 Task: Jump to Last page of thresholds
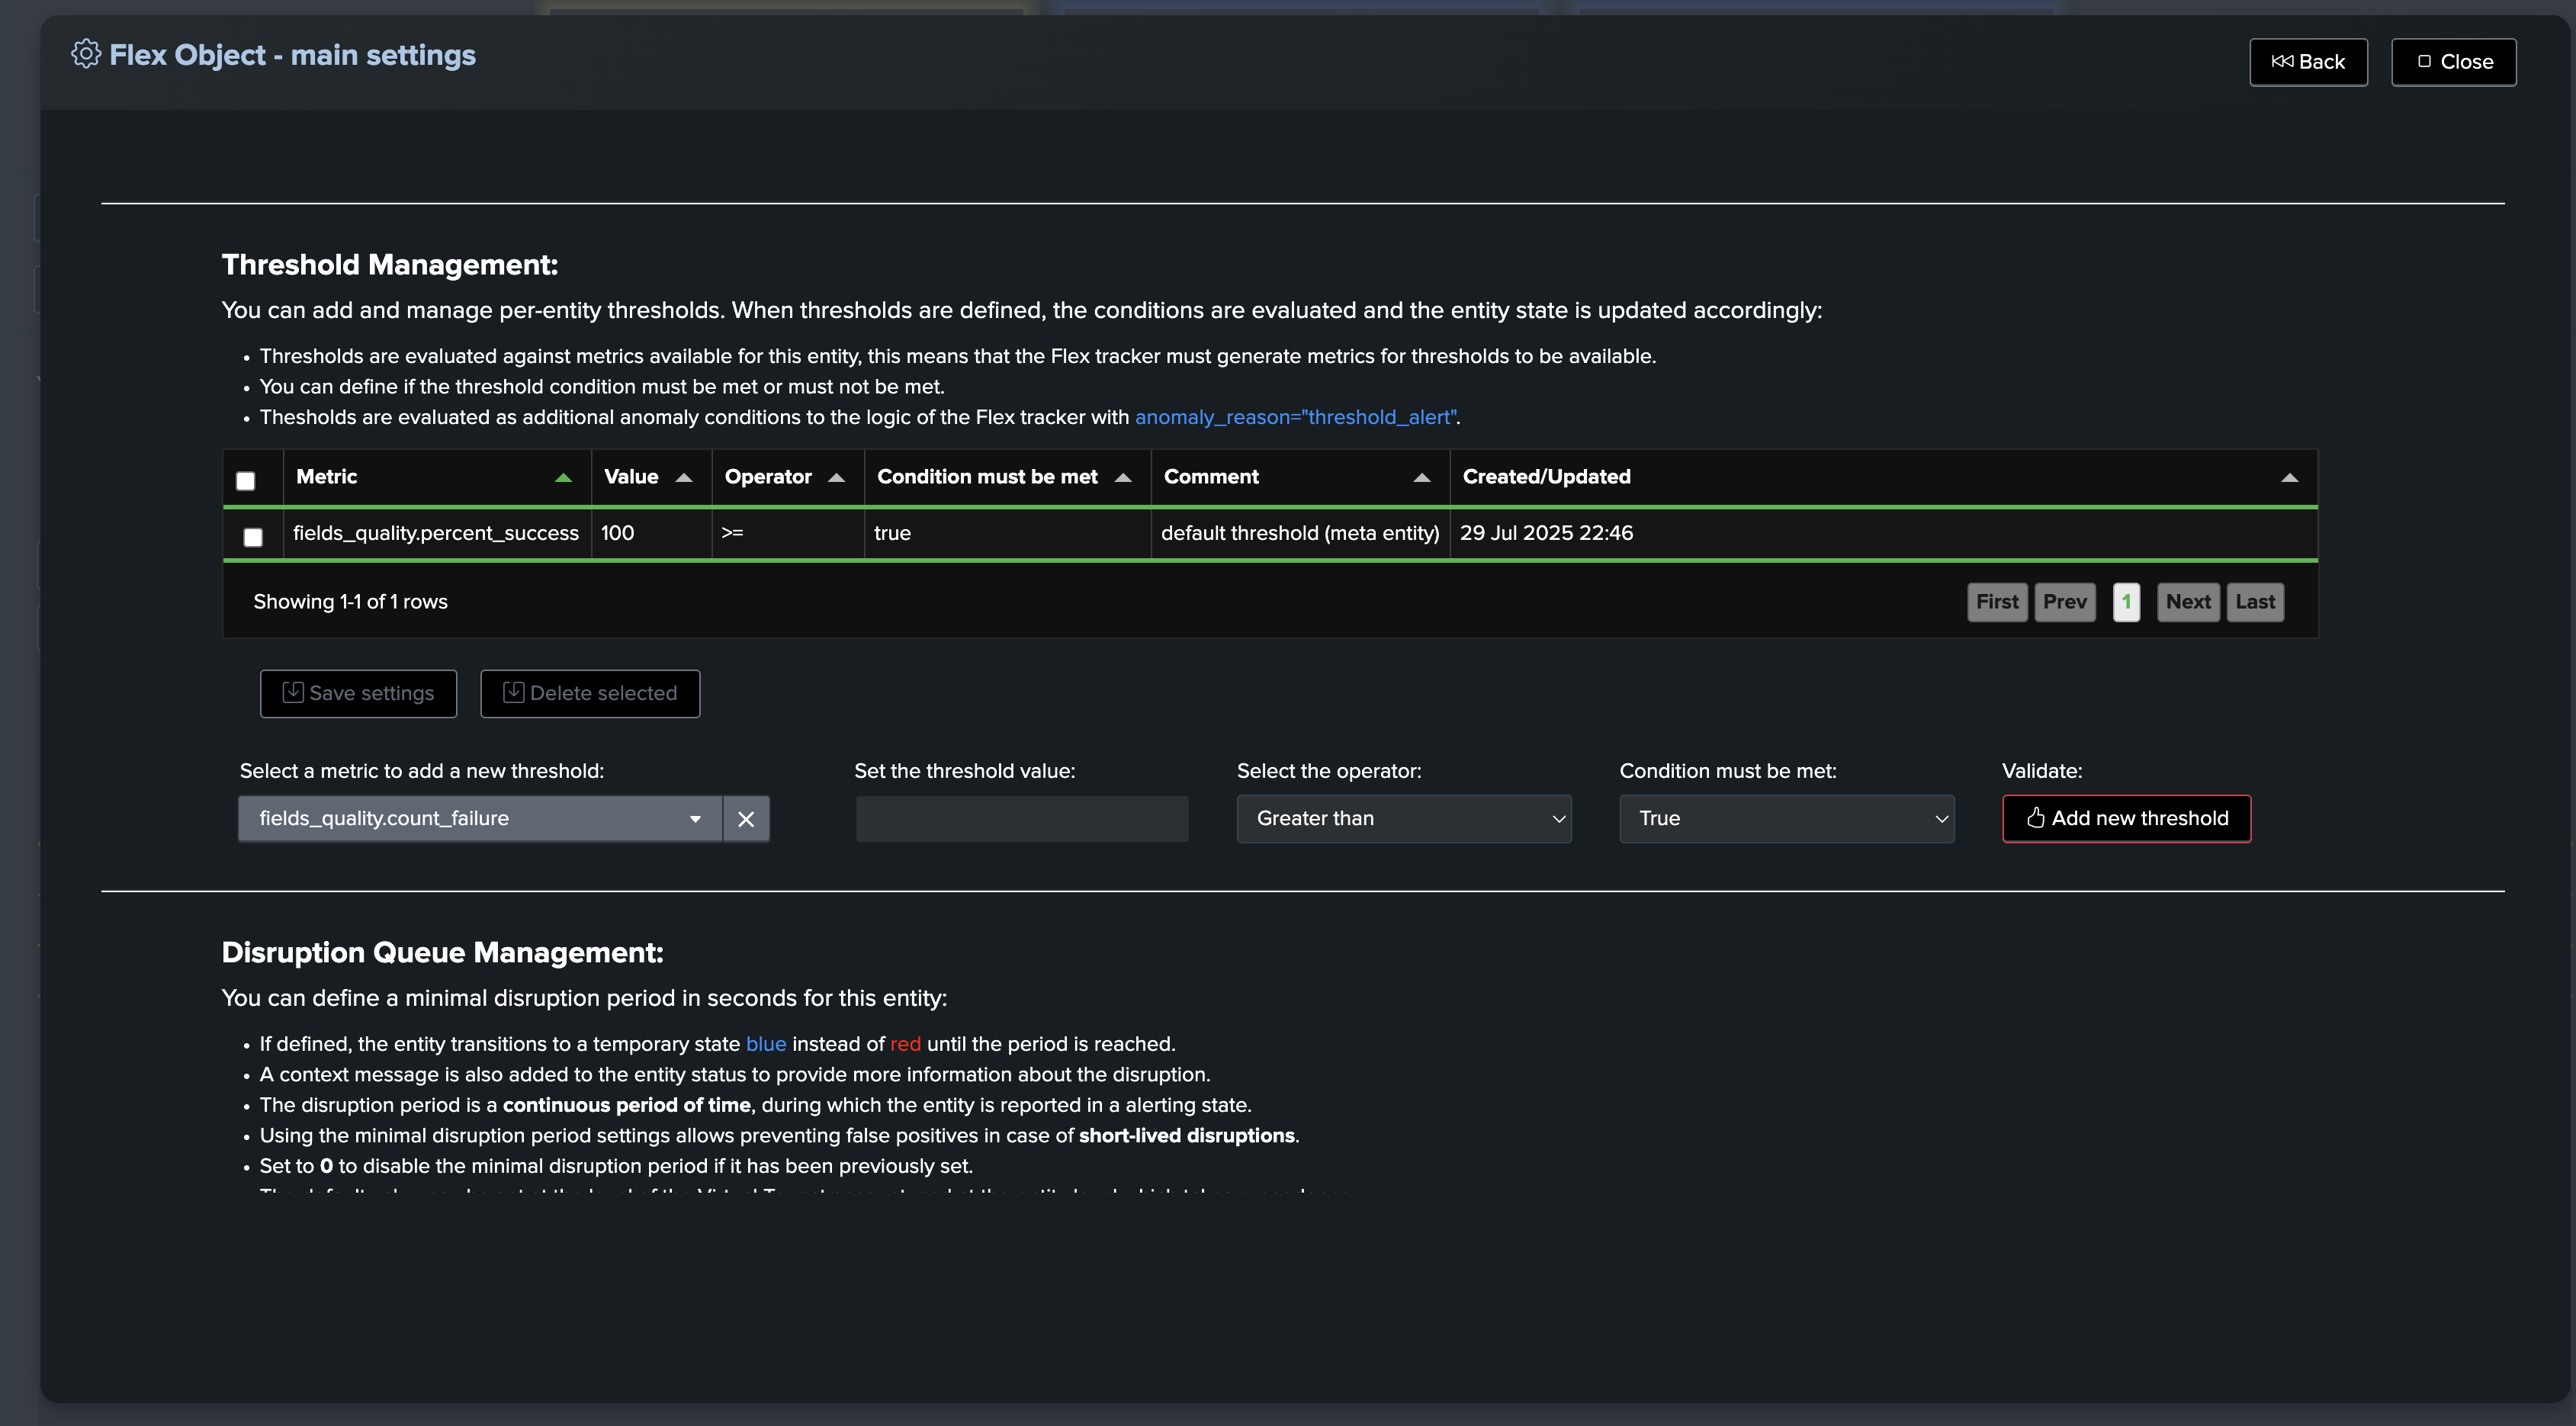point(2255,602)
